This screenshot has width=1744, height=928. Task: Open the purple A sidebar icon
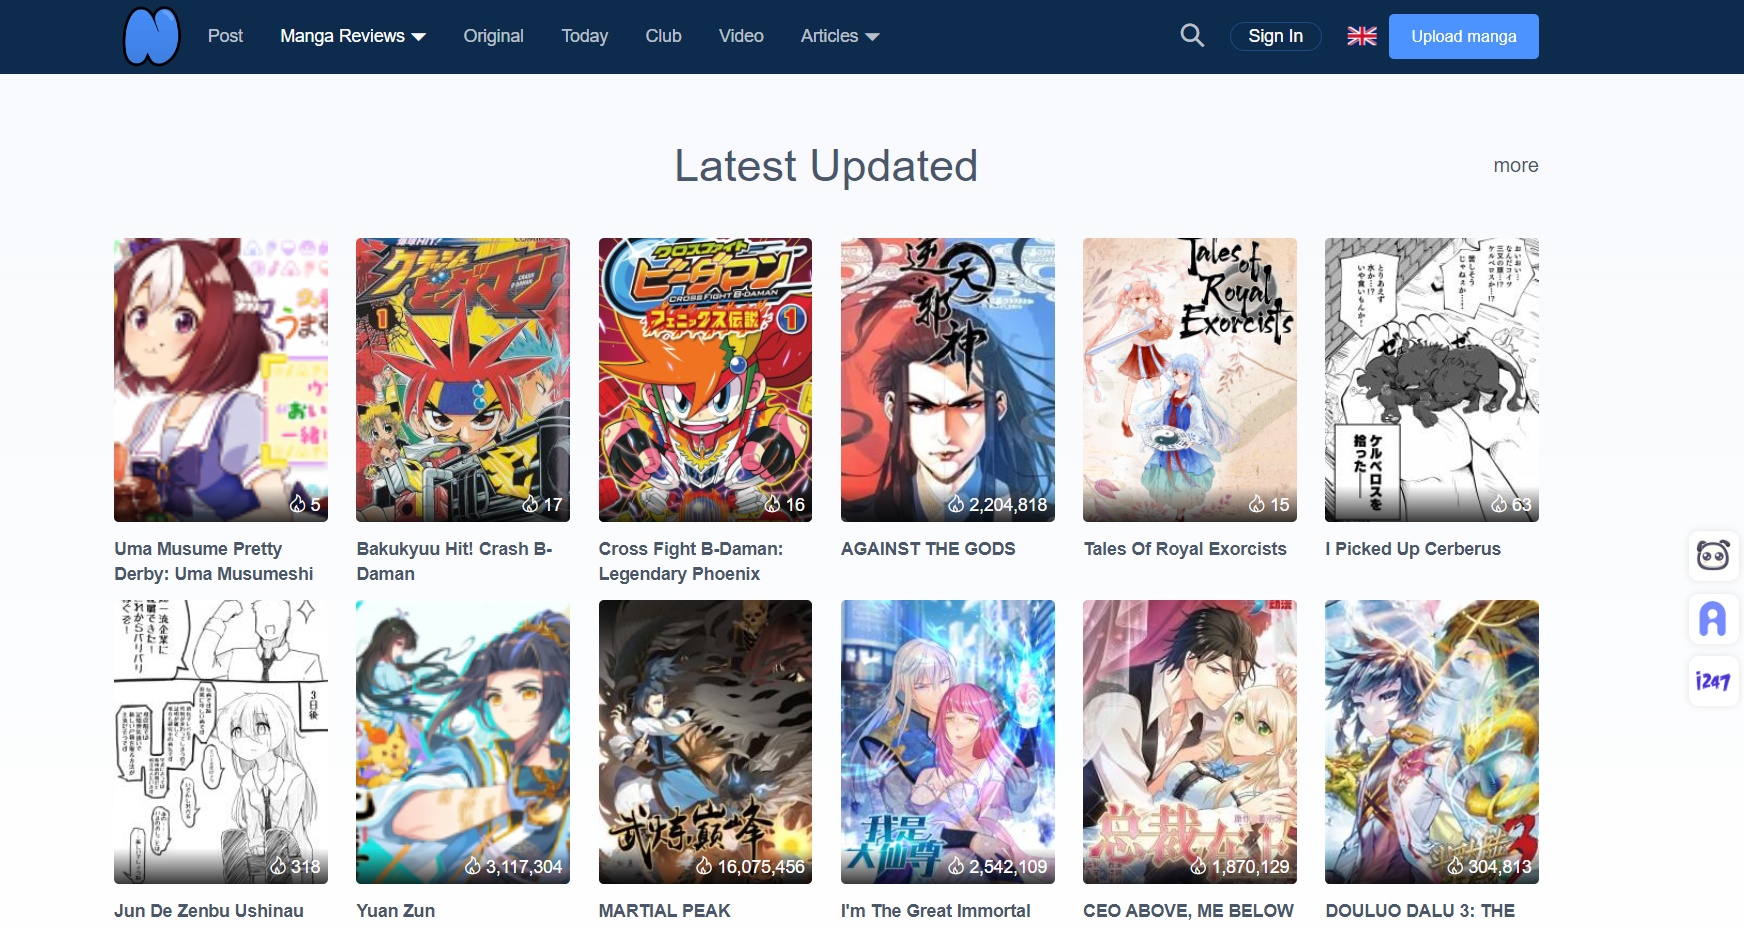[1713, 619]
